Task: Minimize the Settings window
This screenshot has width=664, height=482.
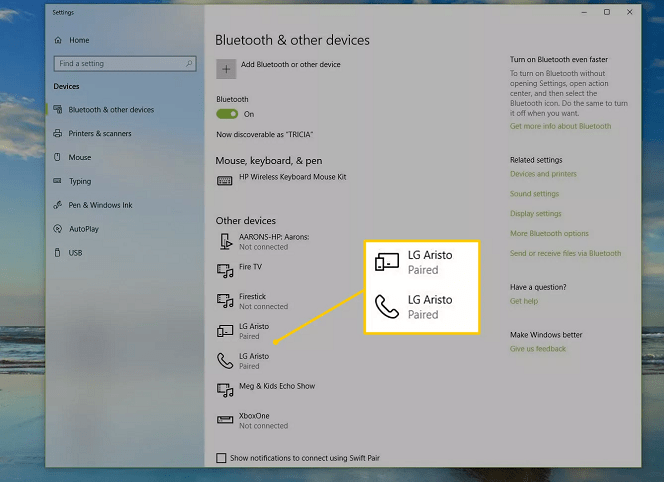Action: point(584,12)
